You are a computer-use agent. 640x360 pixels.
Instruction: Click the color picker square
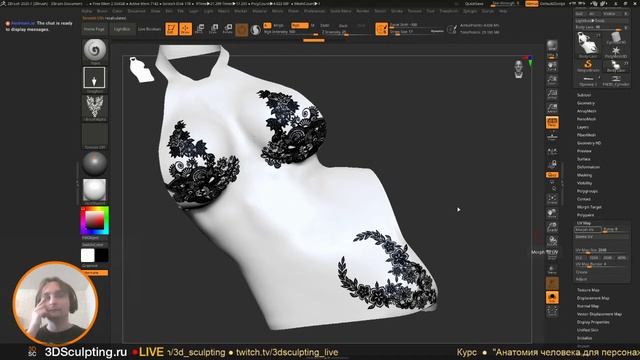click(x=95, y=220)
